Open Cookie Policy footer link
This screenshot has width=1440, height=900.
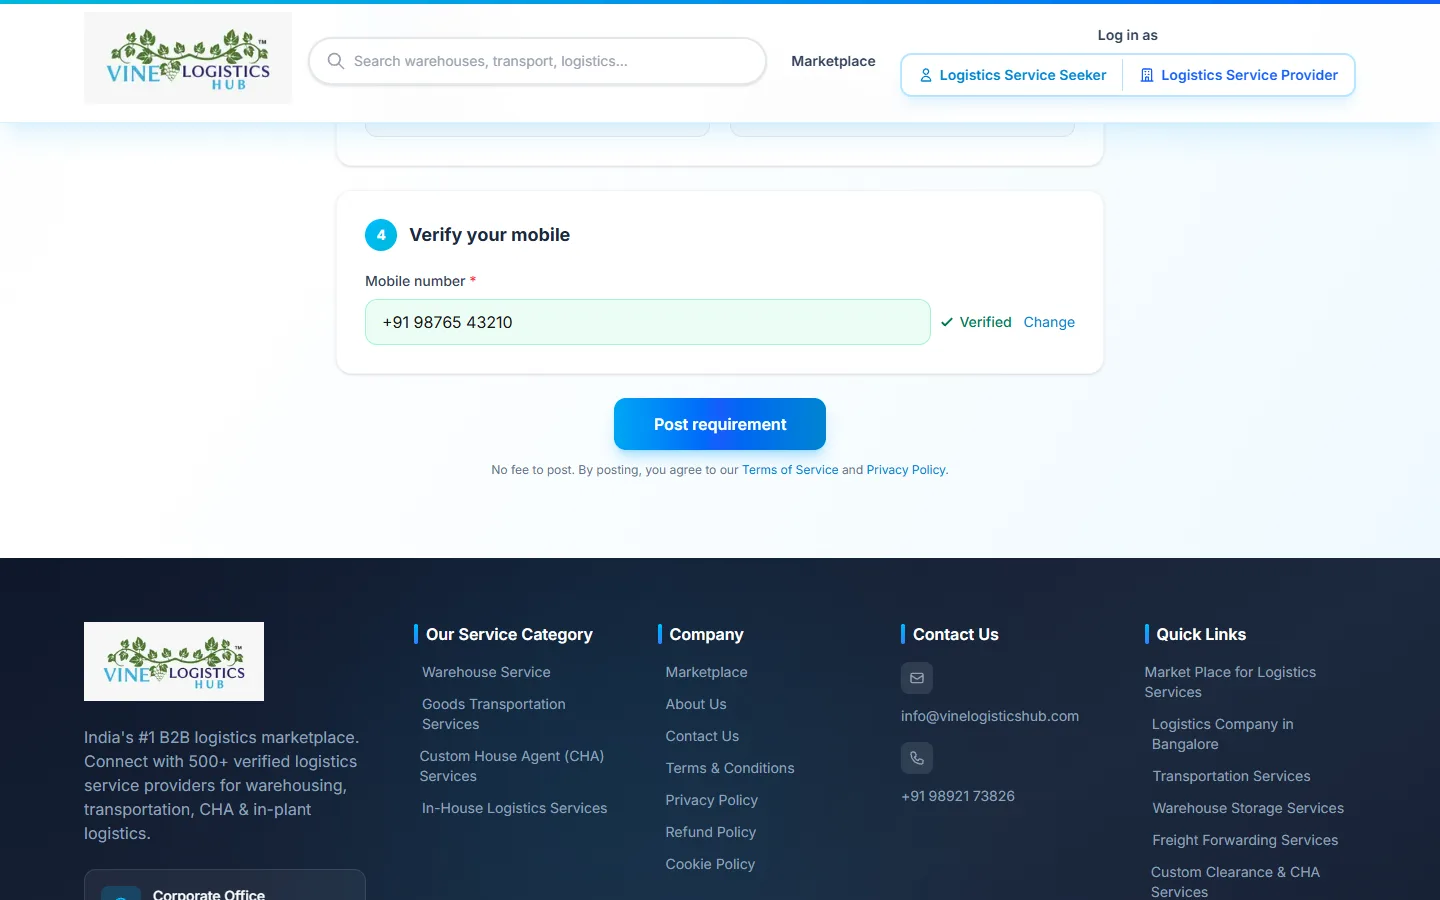(710, 864)
